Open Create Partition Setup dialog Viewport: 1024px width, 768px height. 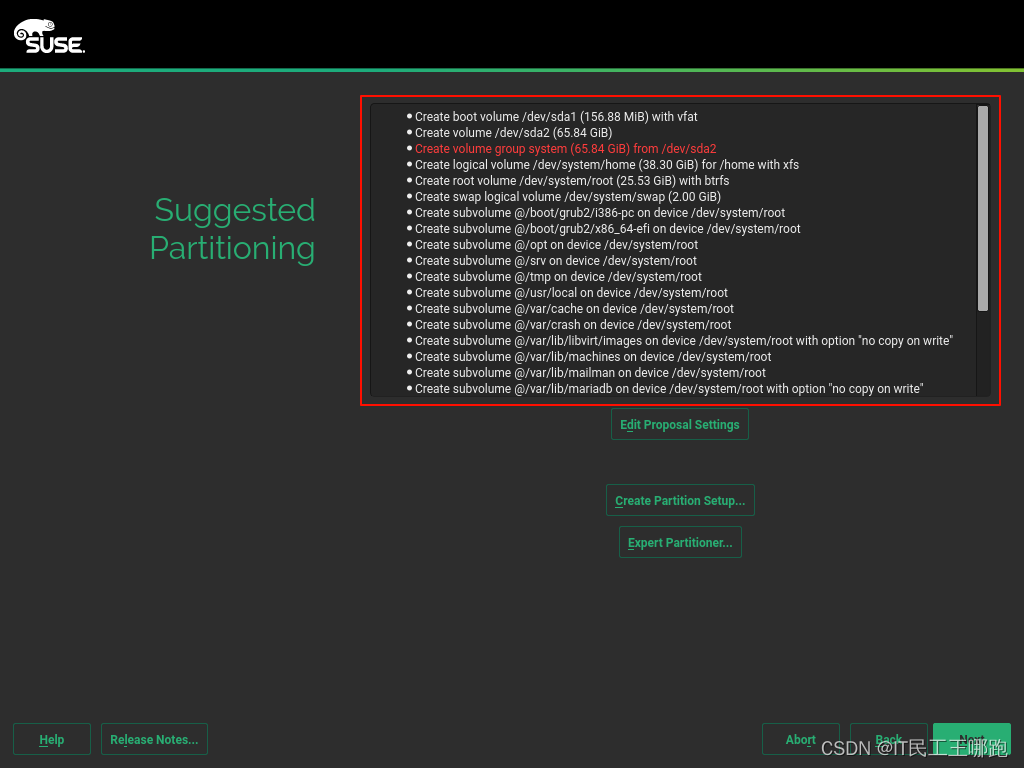pos(680,500)
